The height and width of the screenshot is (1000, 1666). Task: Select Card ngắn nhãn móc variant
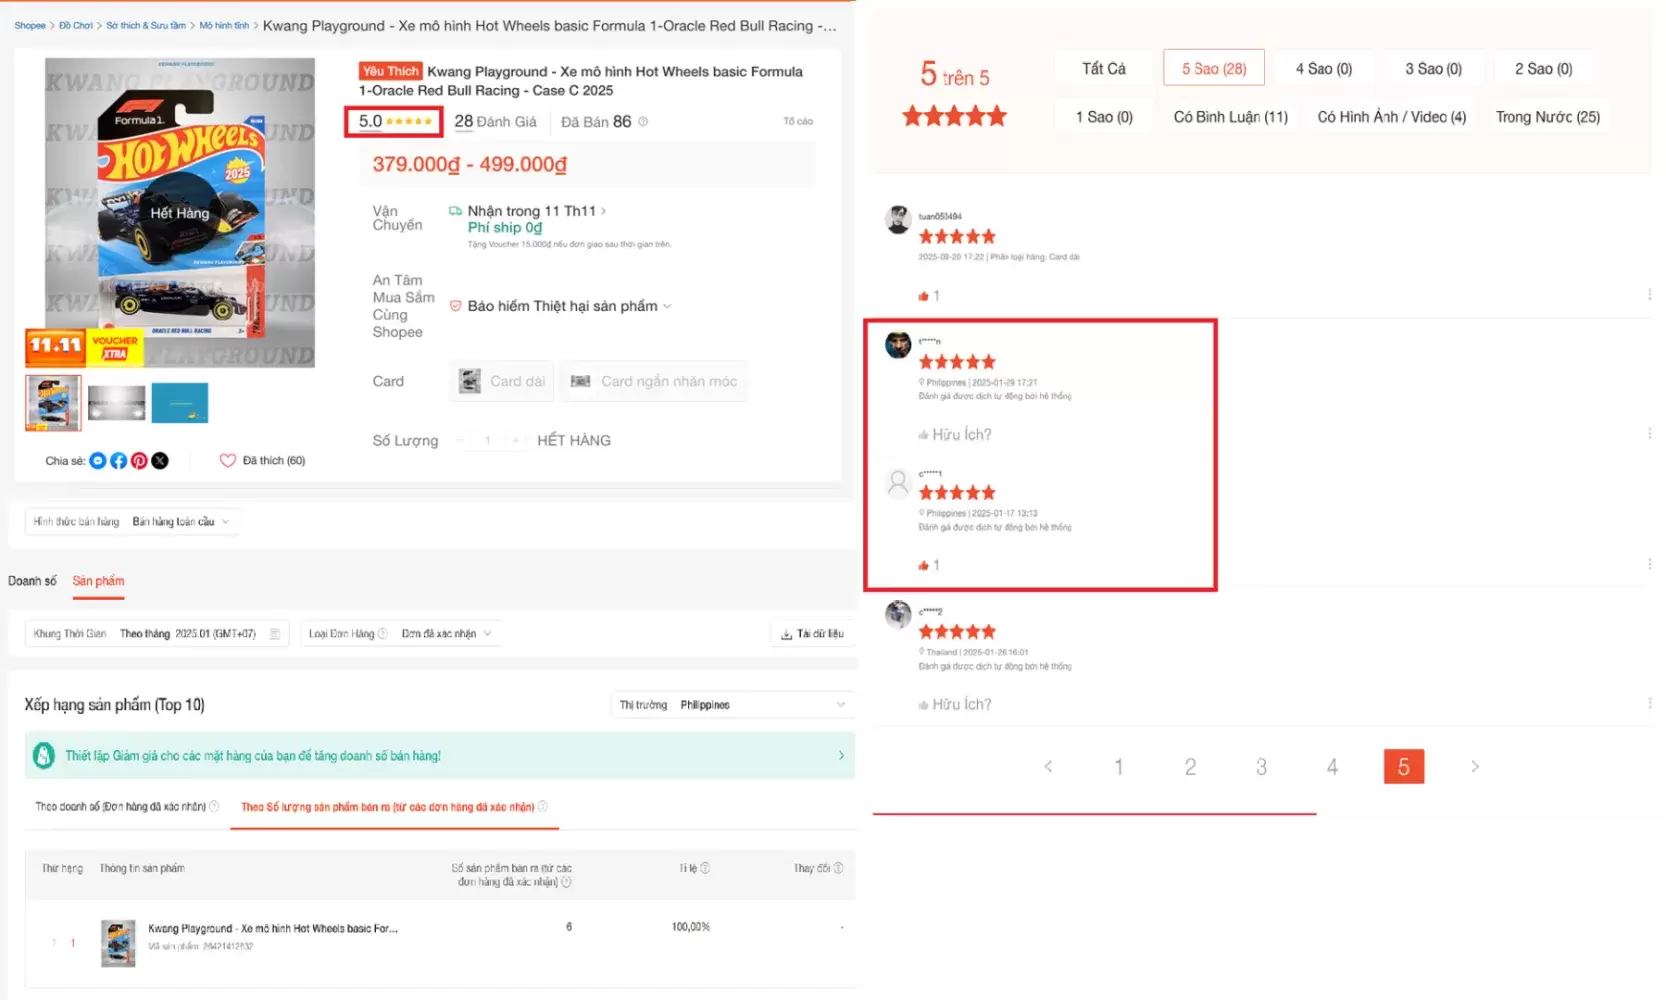tap(653, 381)
